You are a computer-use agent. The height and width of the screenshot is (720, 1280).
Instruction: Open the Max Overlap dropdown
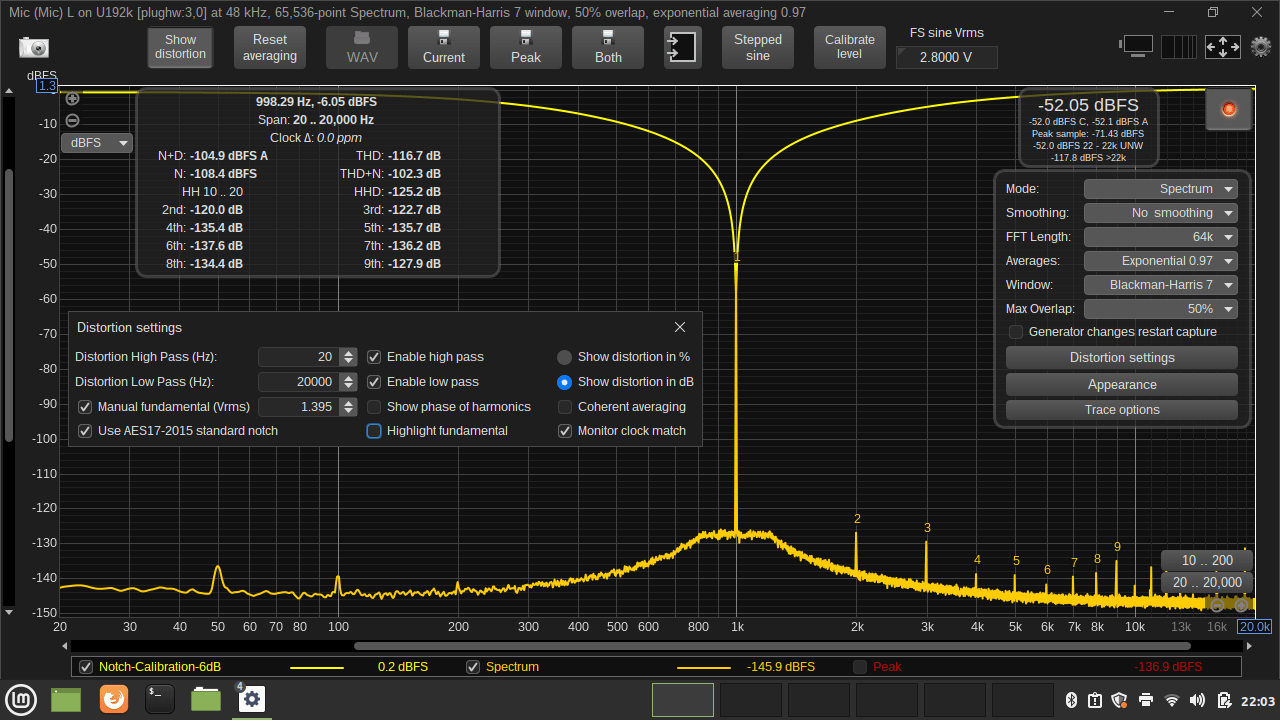point(1161,309)
